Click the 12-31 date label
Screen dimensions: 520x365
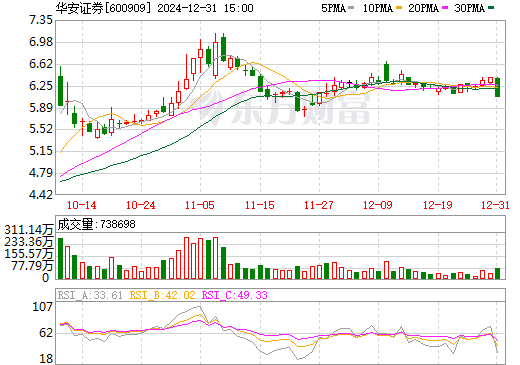[496, 205]
